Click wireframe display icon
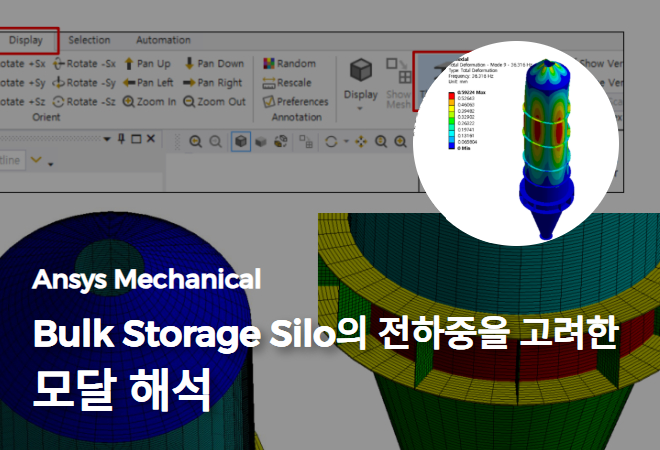Viewport: 660px width, 450px height. [281, 141]
